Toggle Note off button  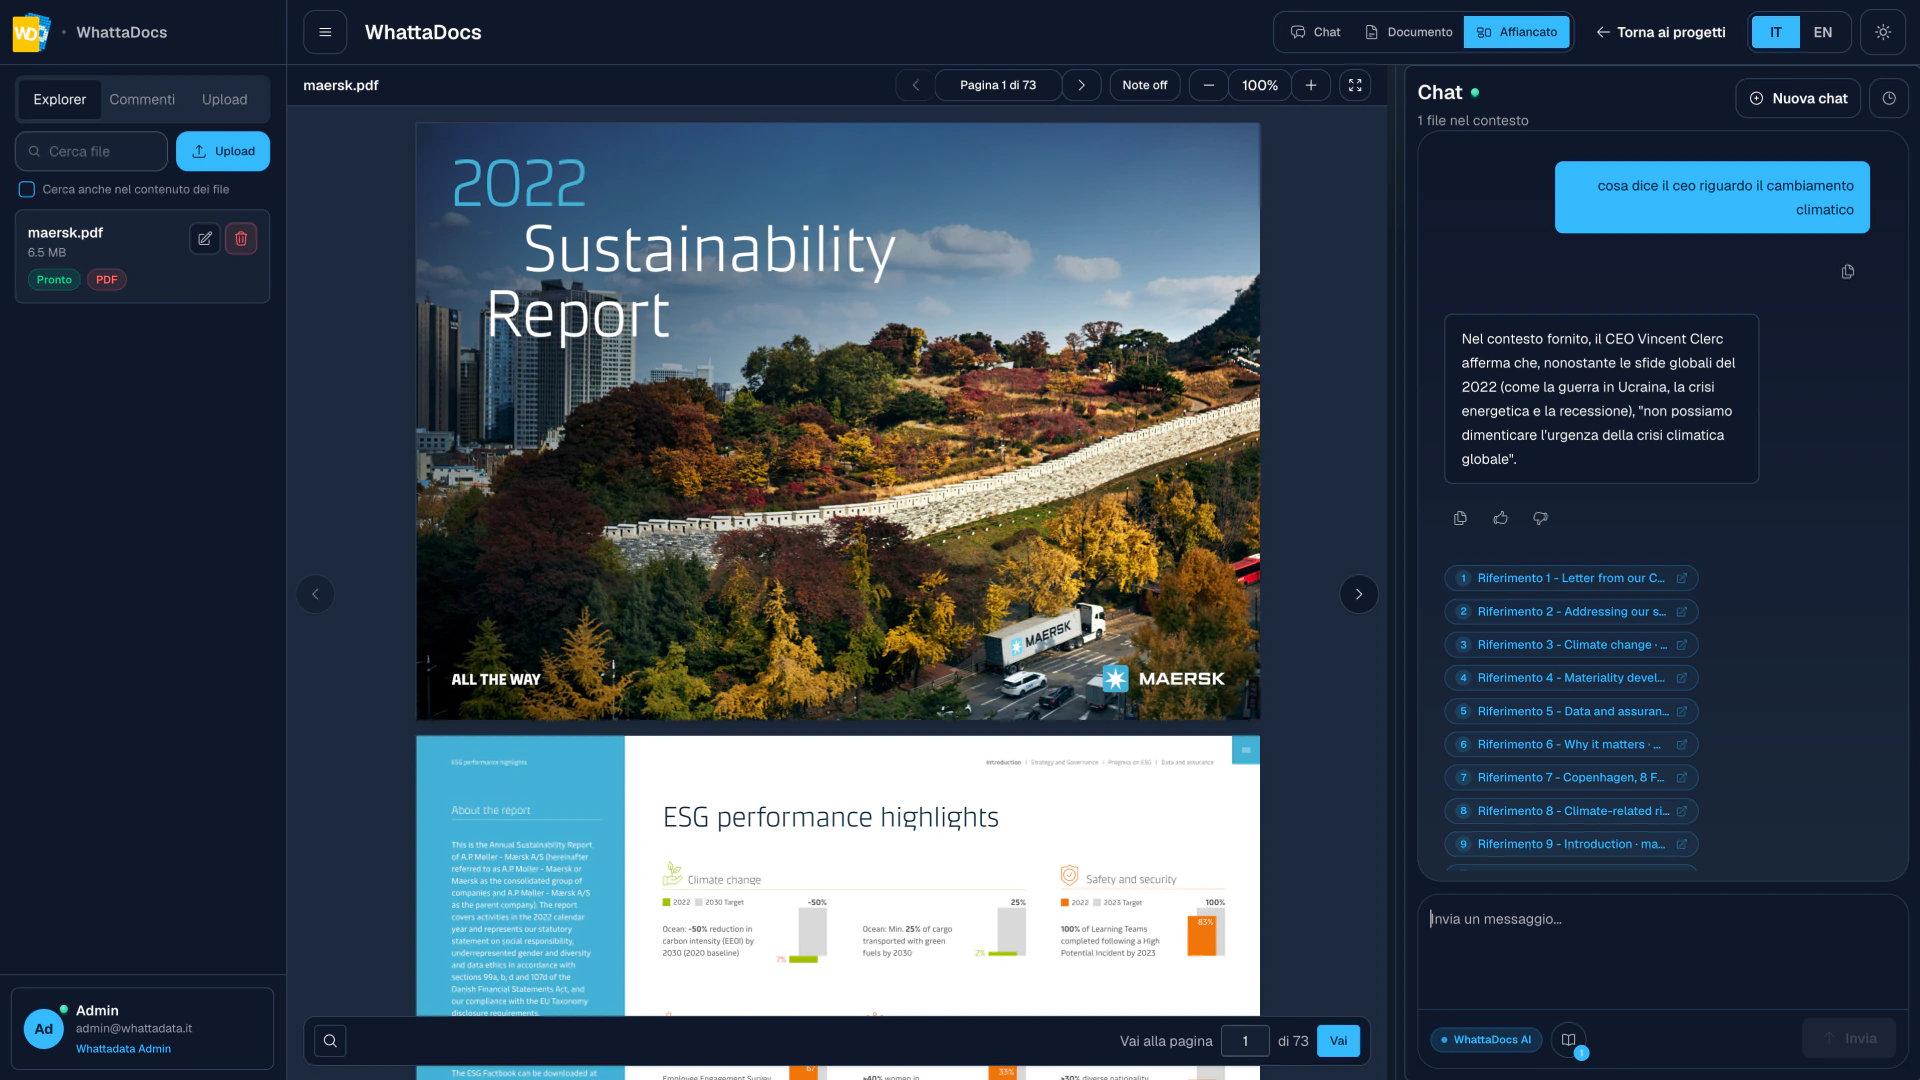pos(1145,85)
